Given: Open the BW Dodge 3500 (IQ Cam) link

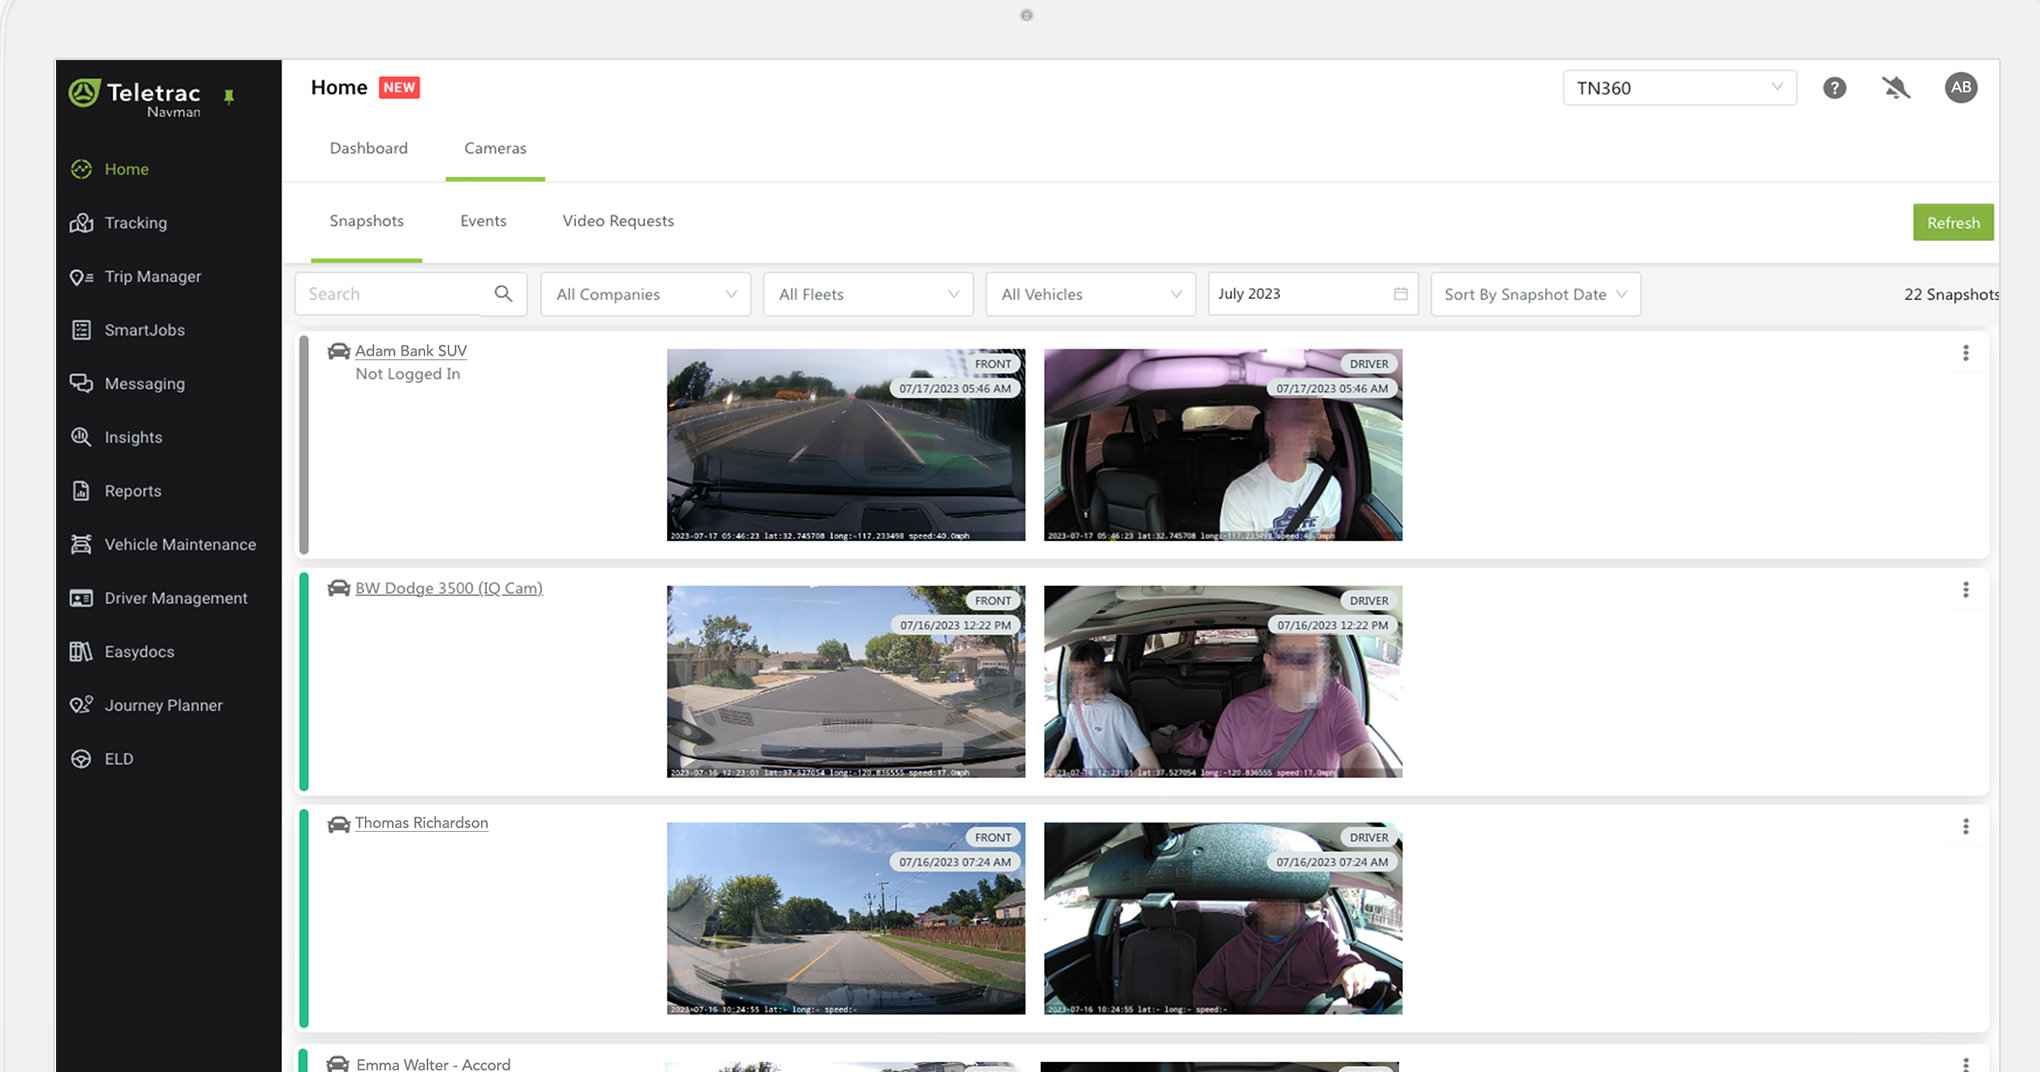Looking at the screenshot, I should (449, 588).
